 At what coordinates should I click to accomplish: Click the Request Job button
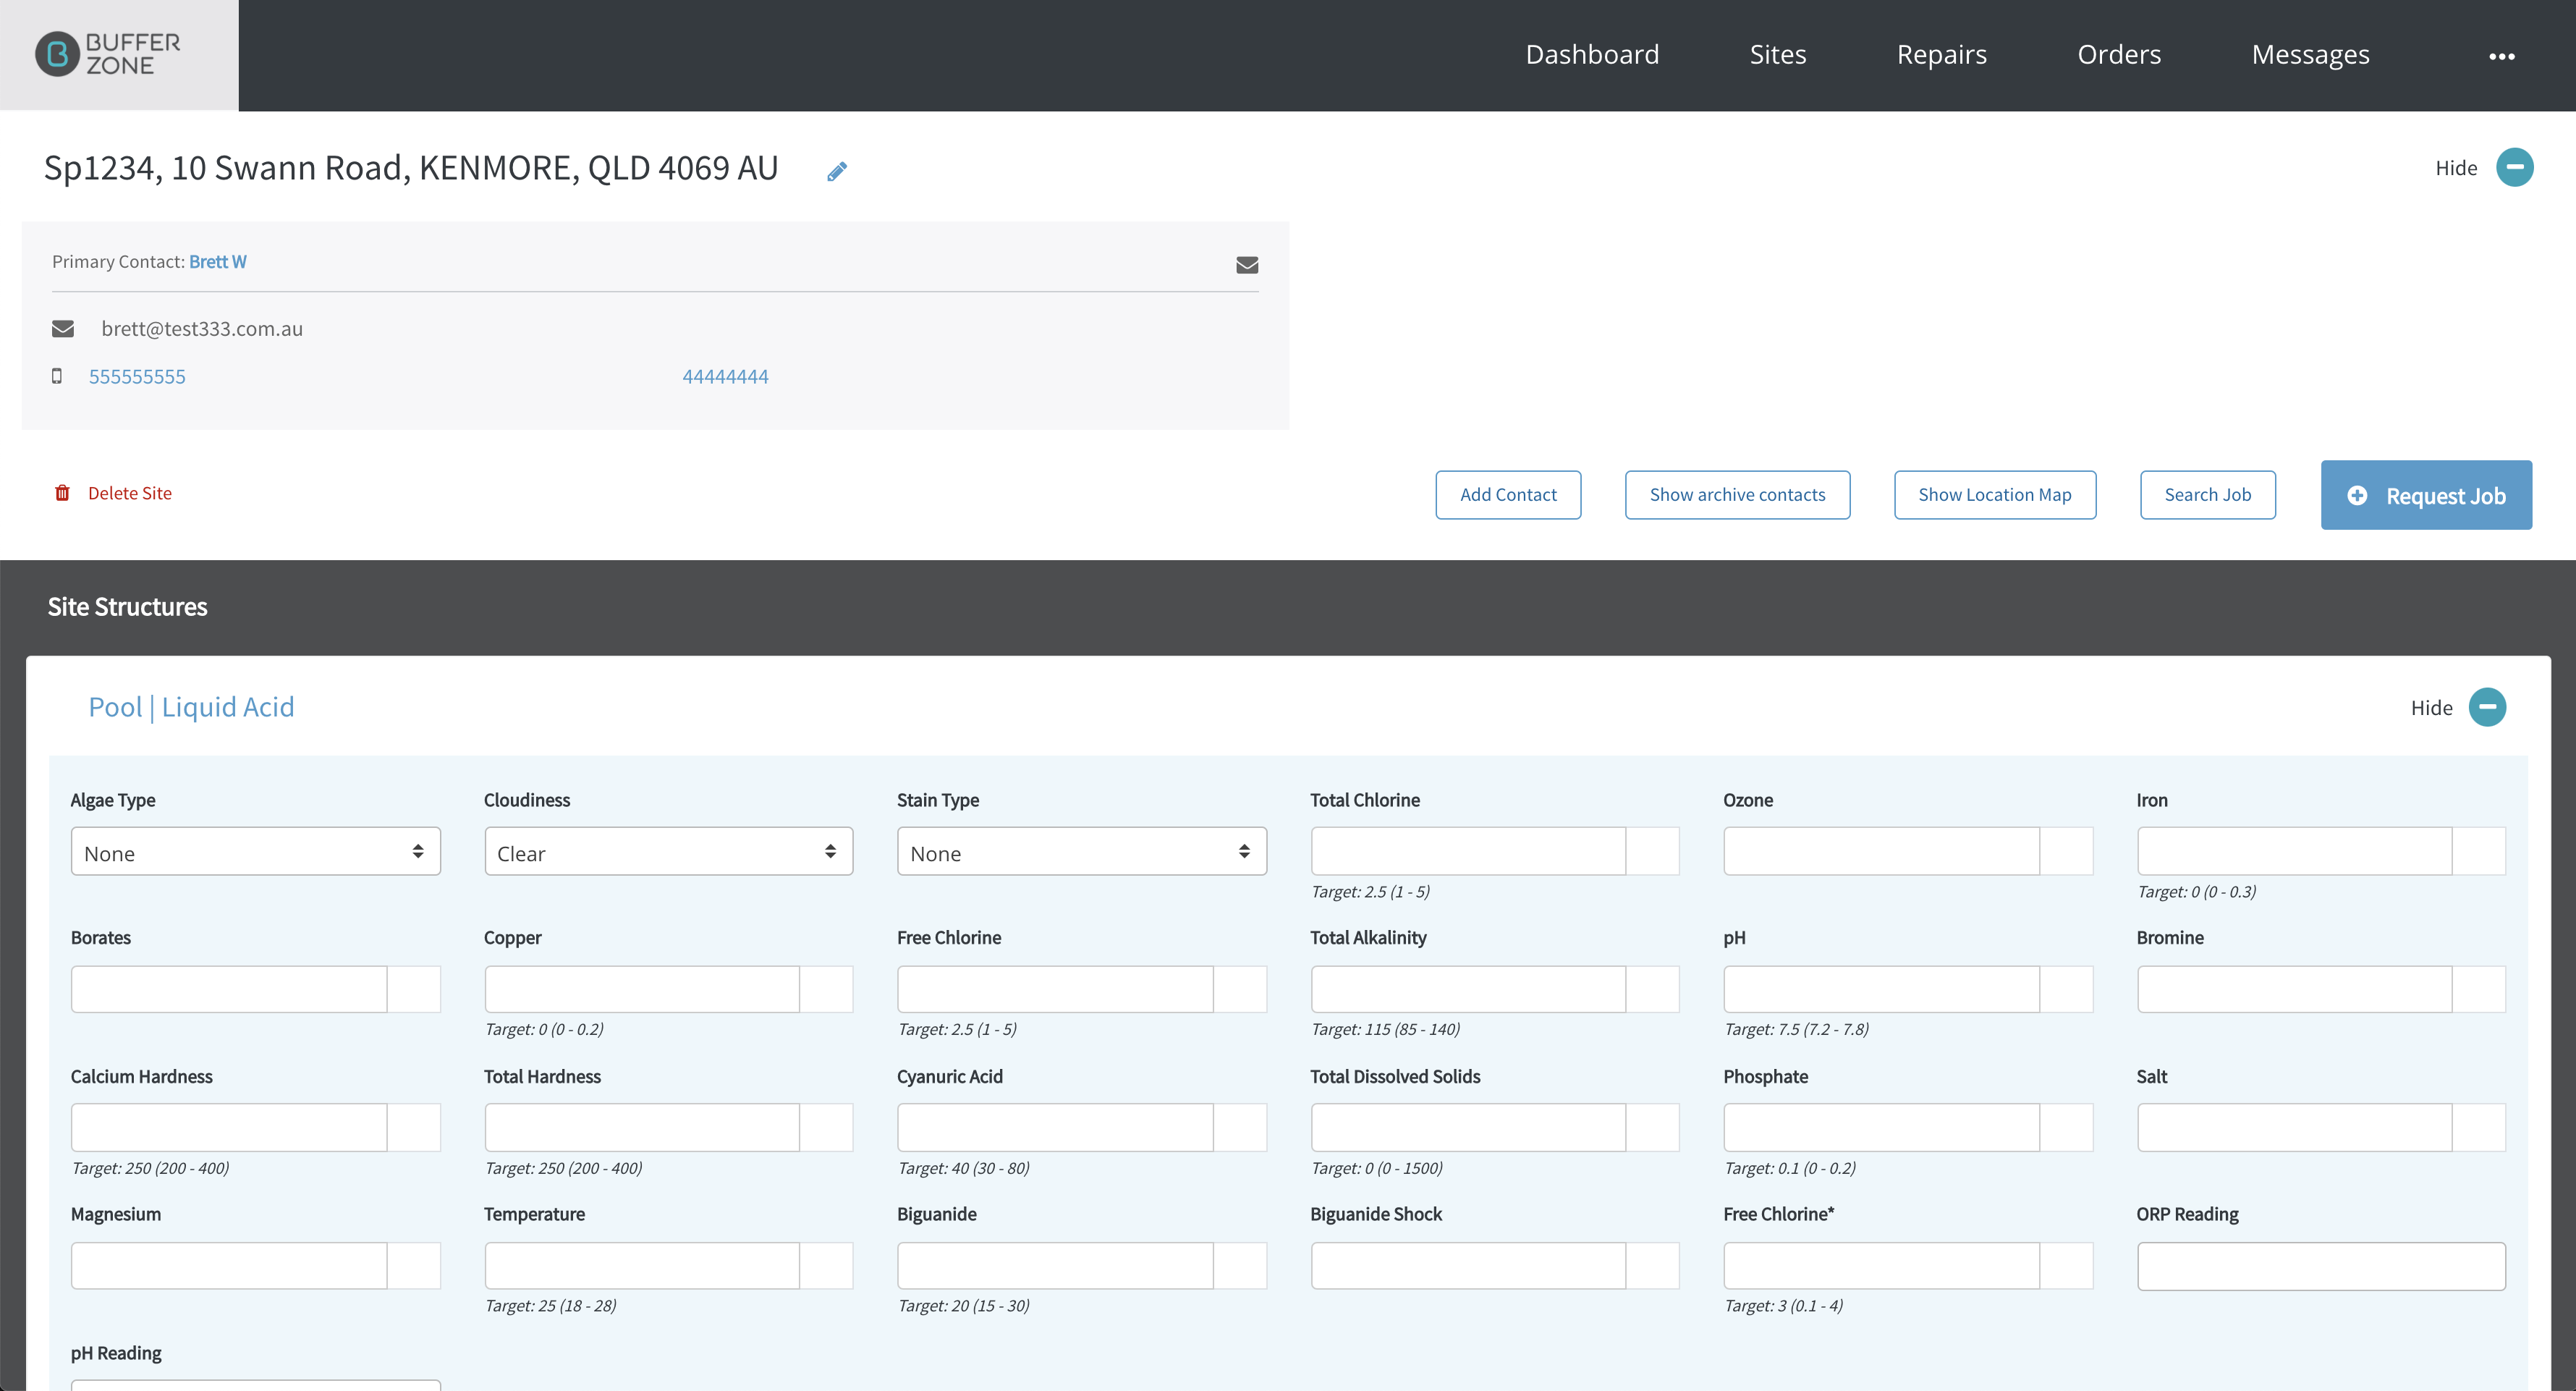2426,495
